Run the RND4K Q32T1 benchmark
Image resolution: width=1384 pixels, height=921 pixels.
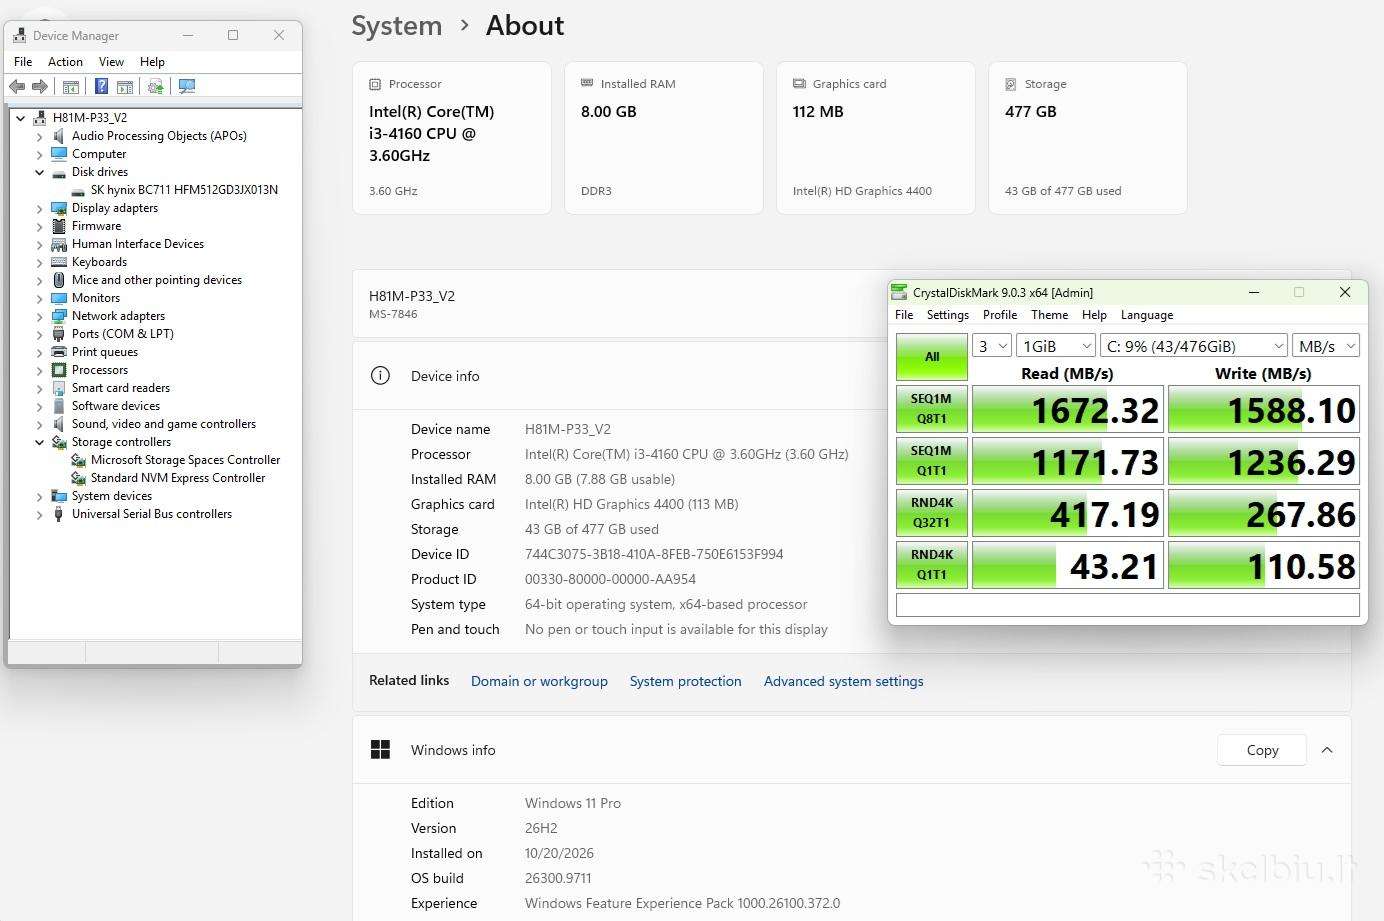tap(932, 513)
